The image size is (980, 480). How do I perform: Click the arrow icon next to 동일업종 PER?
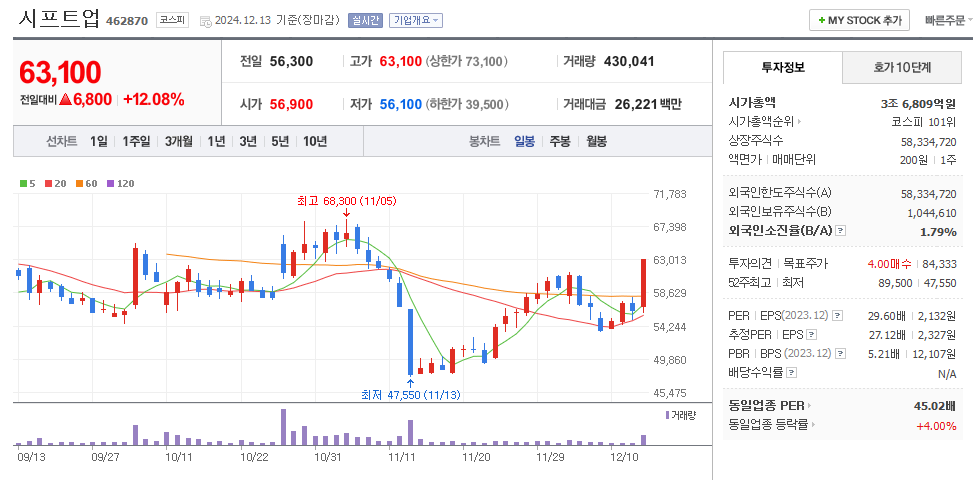coord(809,406)
